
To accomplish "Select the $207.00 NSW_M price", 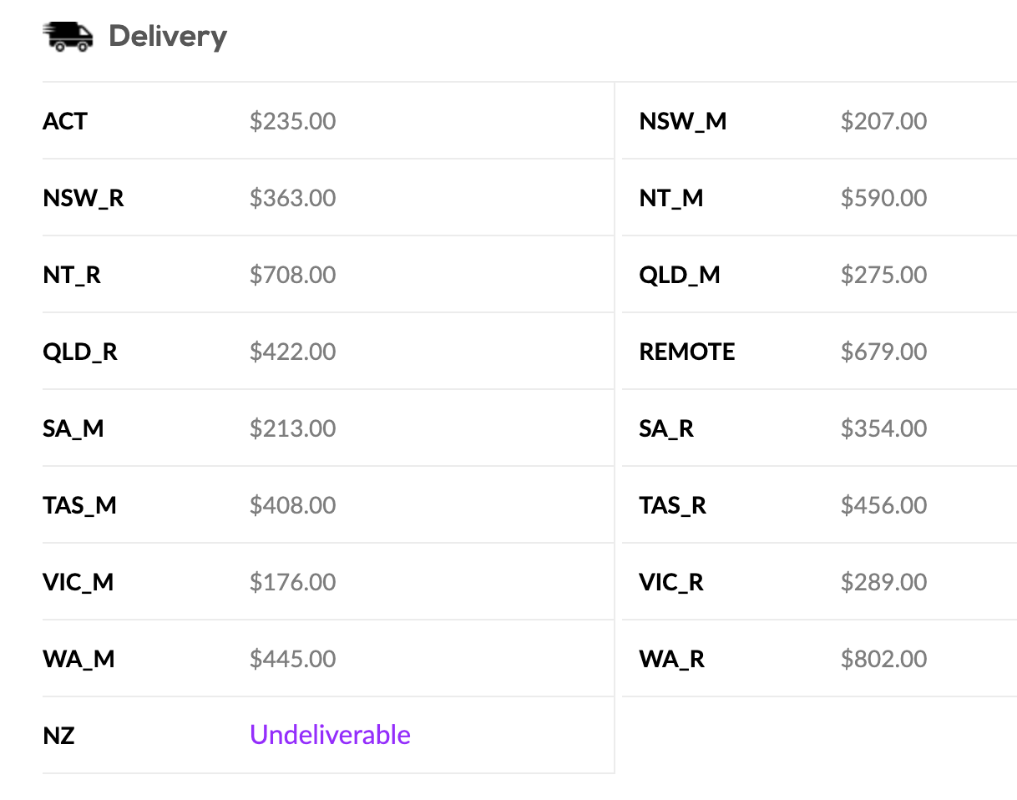I will pyautogui.click(x=883, y=121).
